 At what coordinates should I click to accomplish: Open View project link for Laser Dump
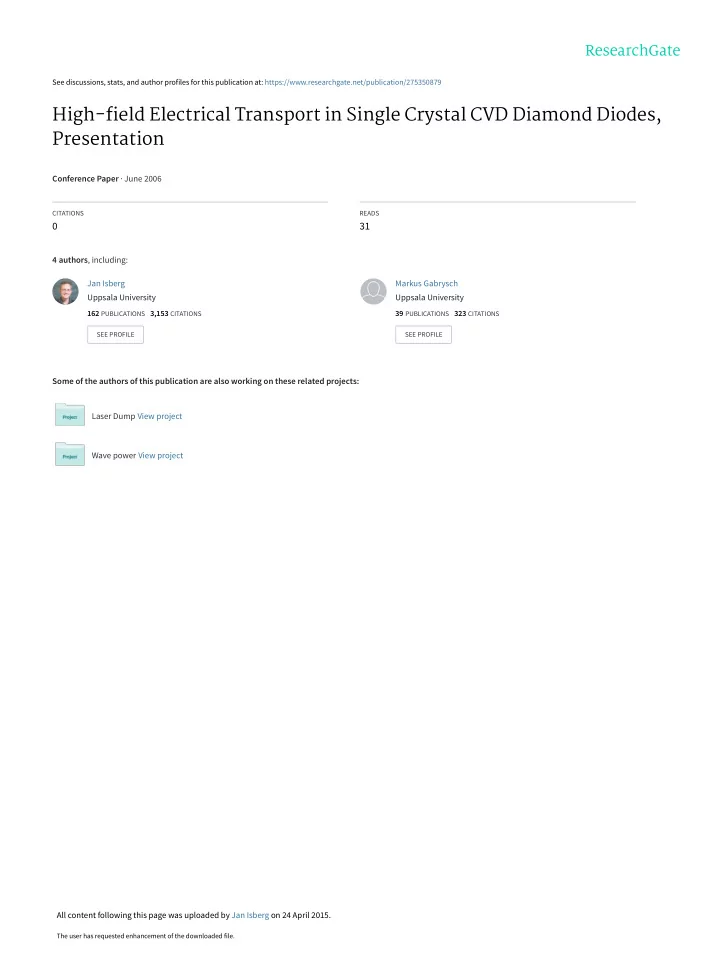pos(160,416)
